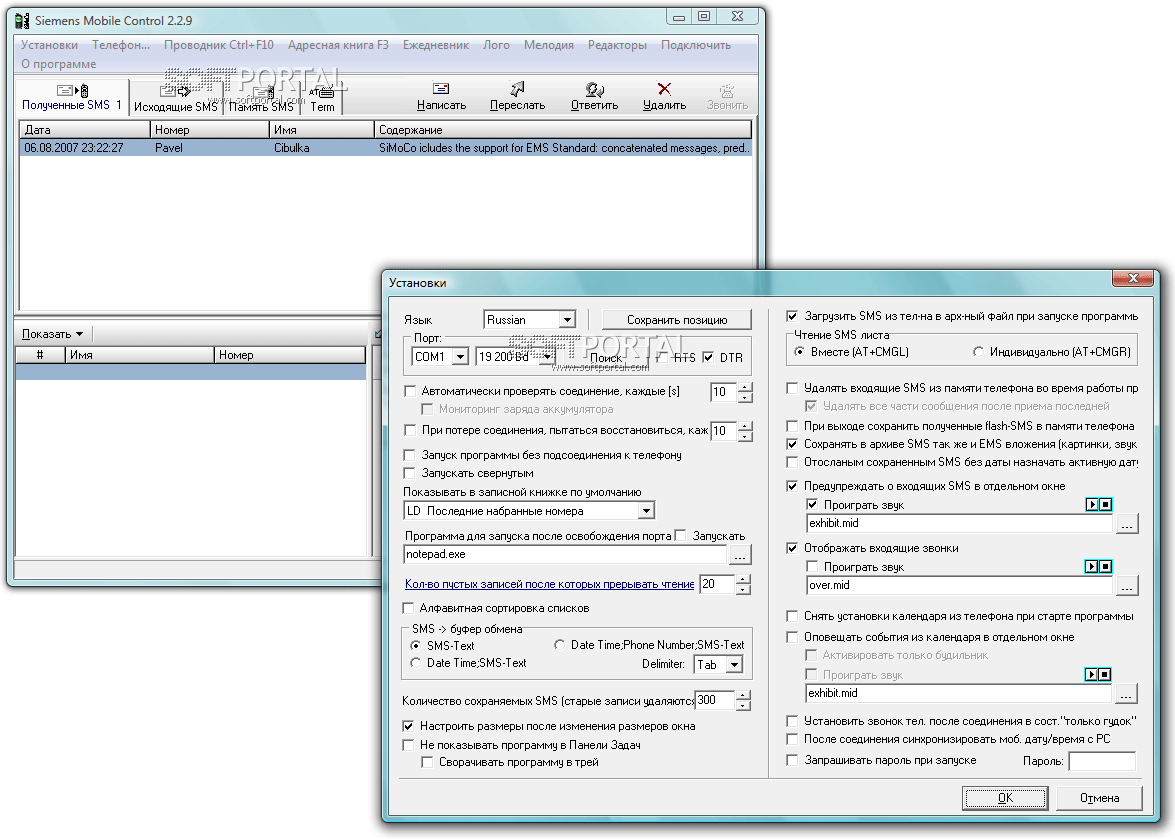Image resolution: width=1175 pixels, height=839 pixels.
Task: Browse for incoming SMS sound file
Action: 1127,524
